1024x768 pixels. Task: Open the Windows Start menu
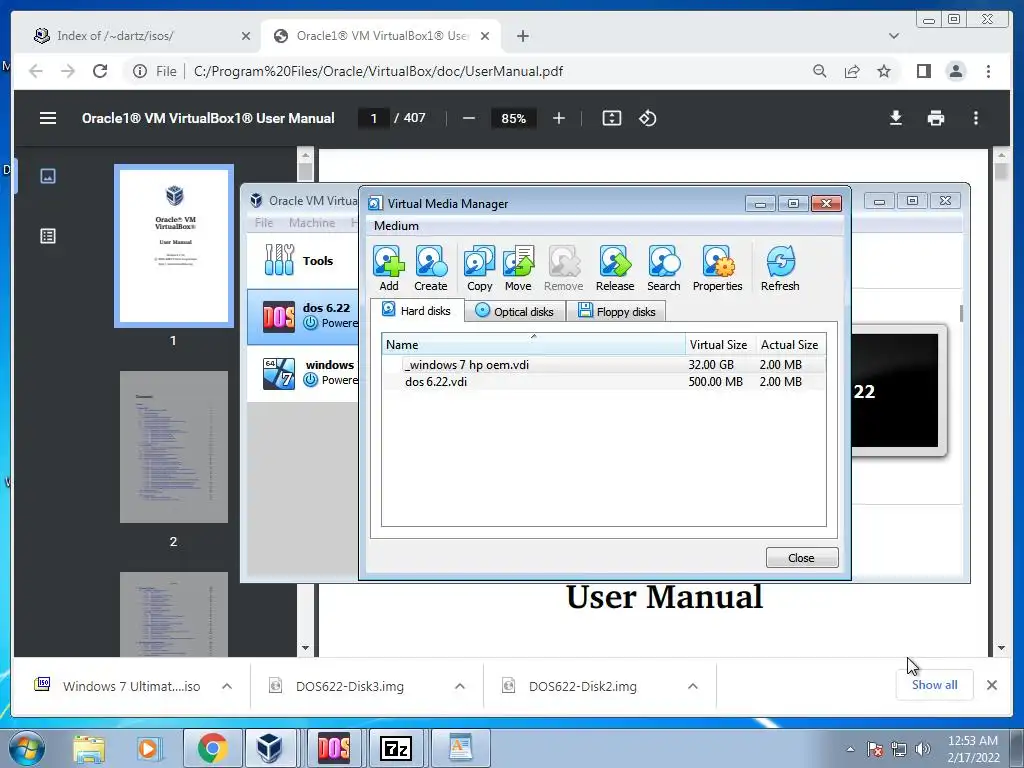26,748
